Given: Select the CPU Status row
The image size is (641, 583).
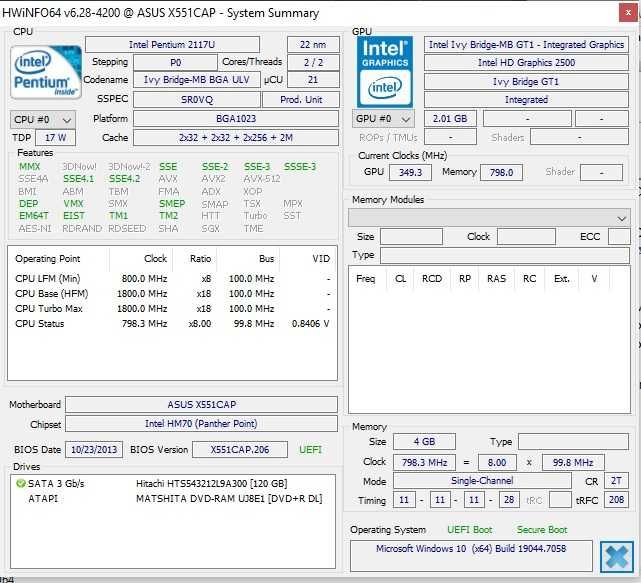Looking at the screenshot, I should (x=172, y=324).
